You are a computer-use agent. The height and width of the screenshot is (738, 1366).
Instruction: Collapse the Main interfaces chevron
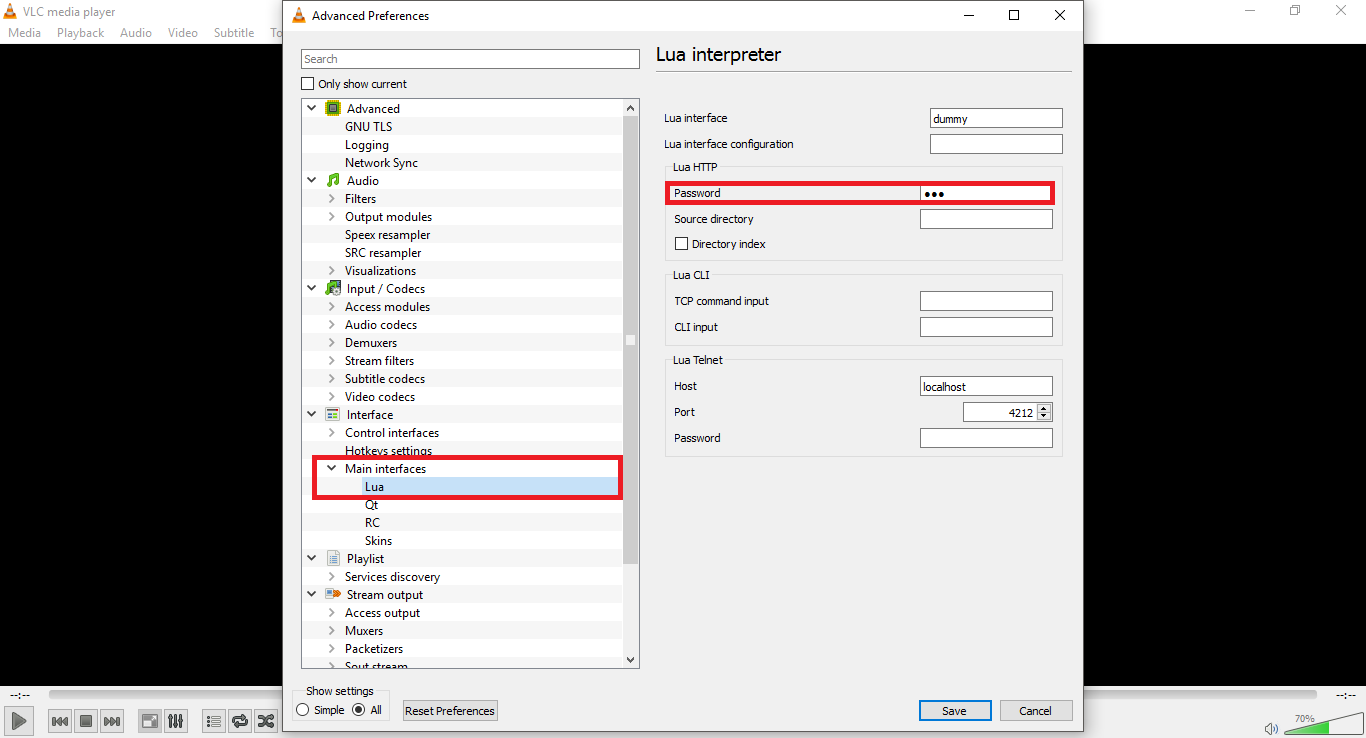(331, 468)
